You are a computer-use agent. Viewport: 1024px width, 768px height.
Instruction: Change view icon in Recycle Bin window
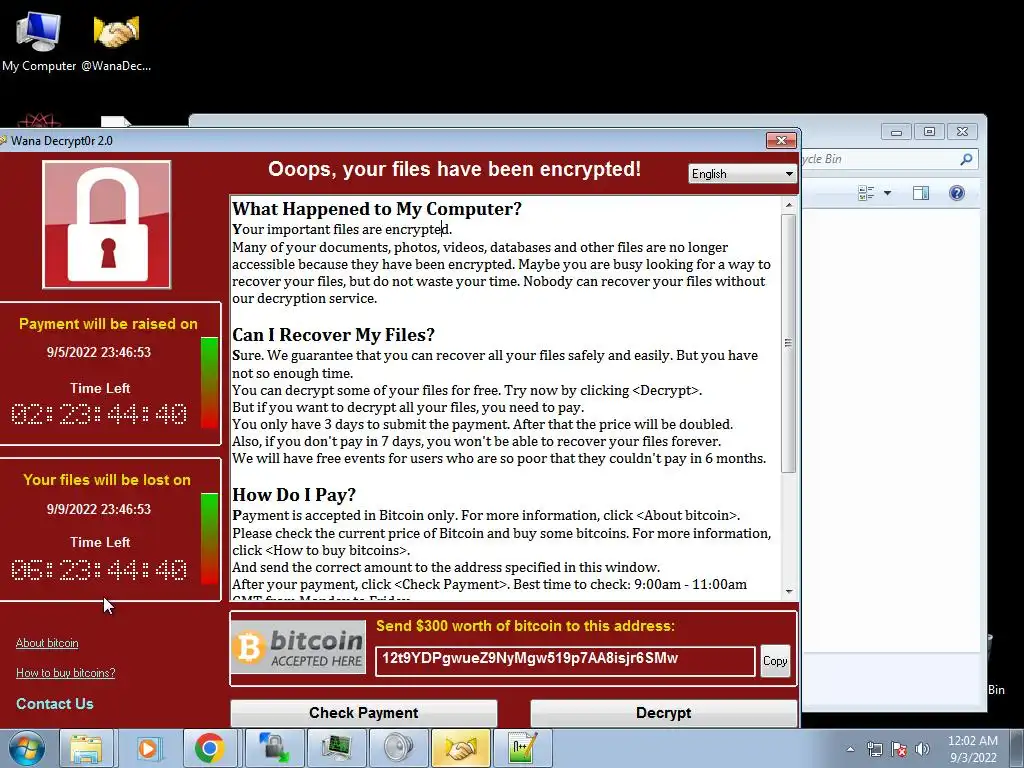866,193
